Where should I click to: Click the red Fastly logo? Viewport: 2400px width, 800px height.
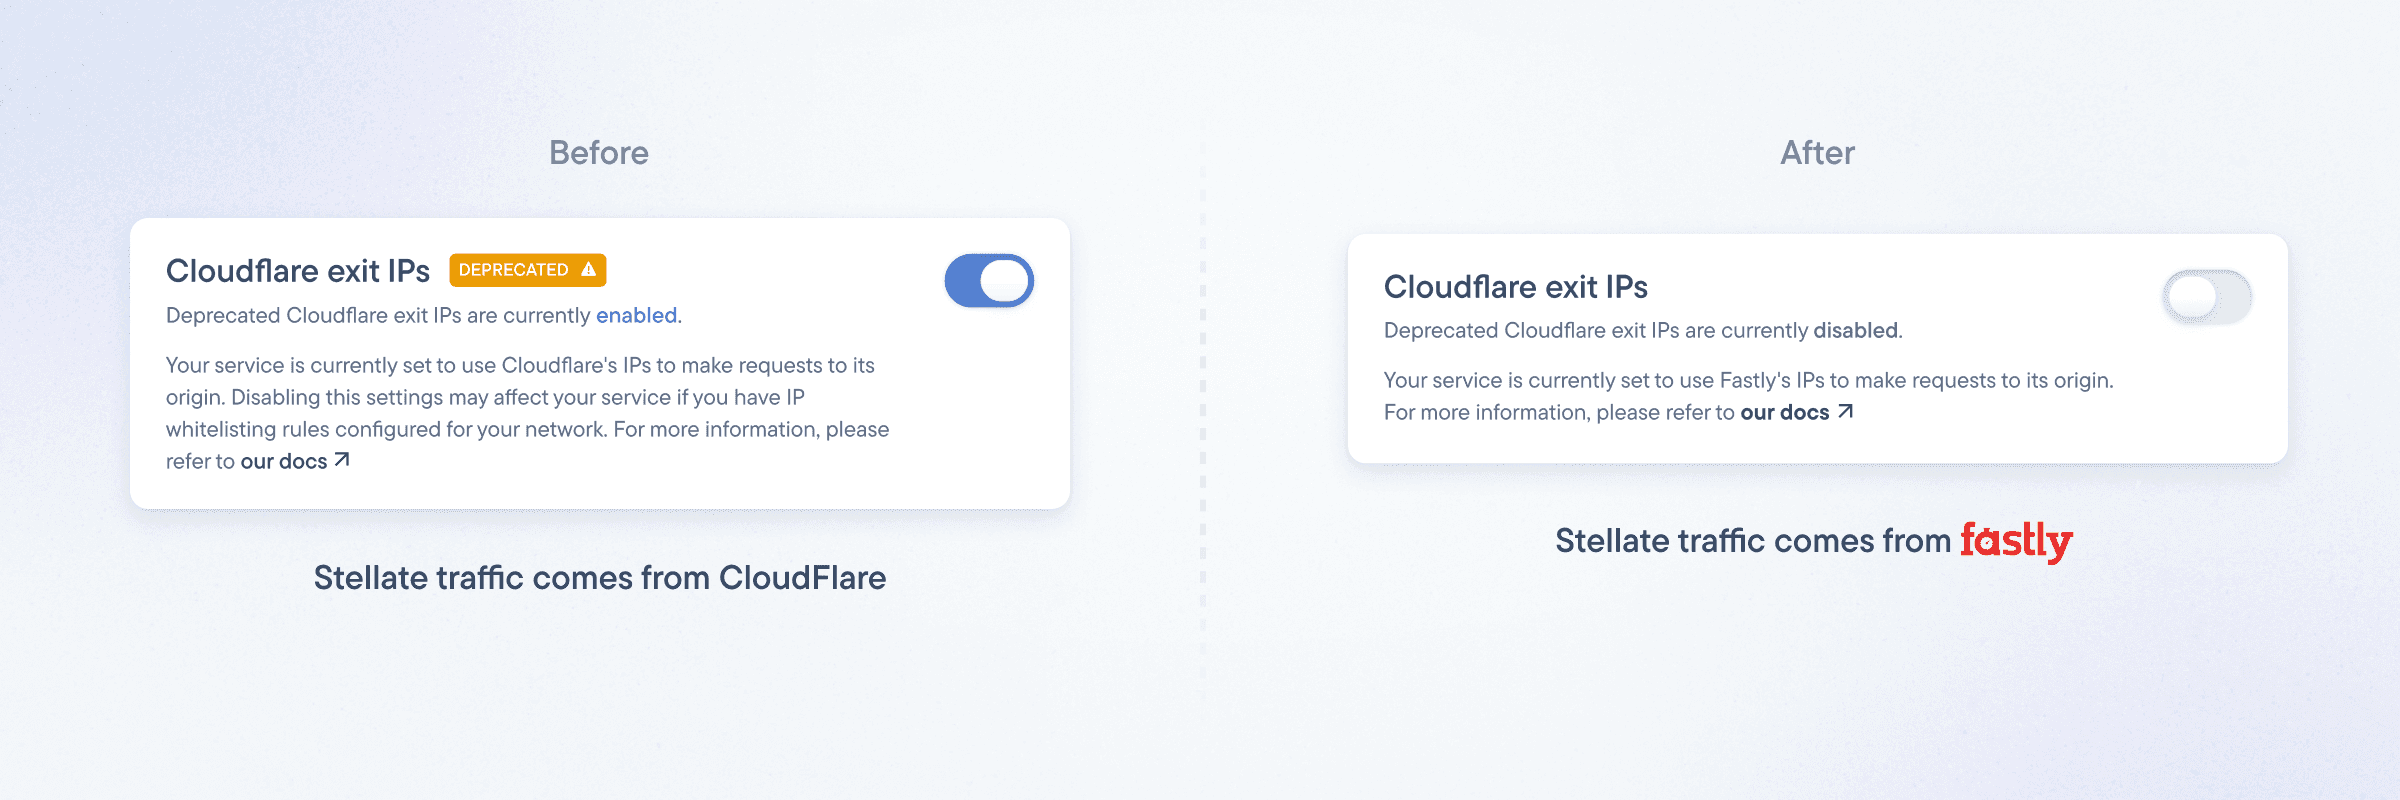pos(2015,541)
